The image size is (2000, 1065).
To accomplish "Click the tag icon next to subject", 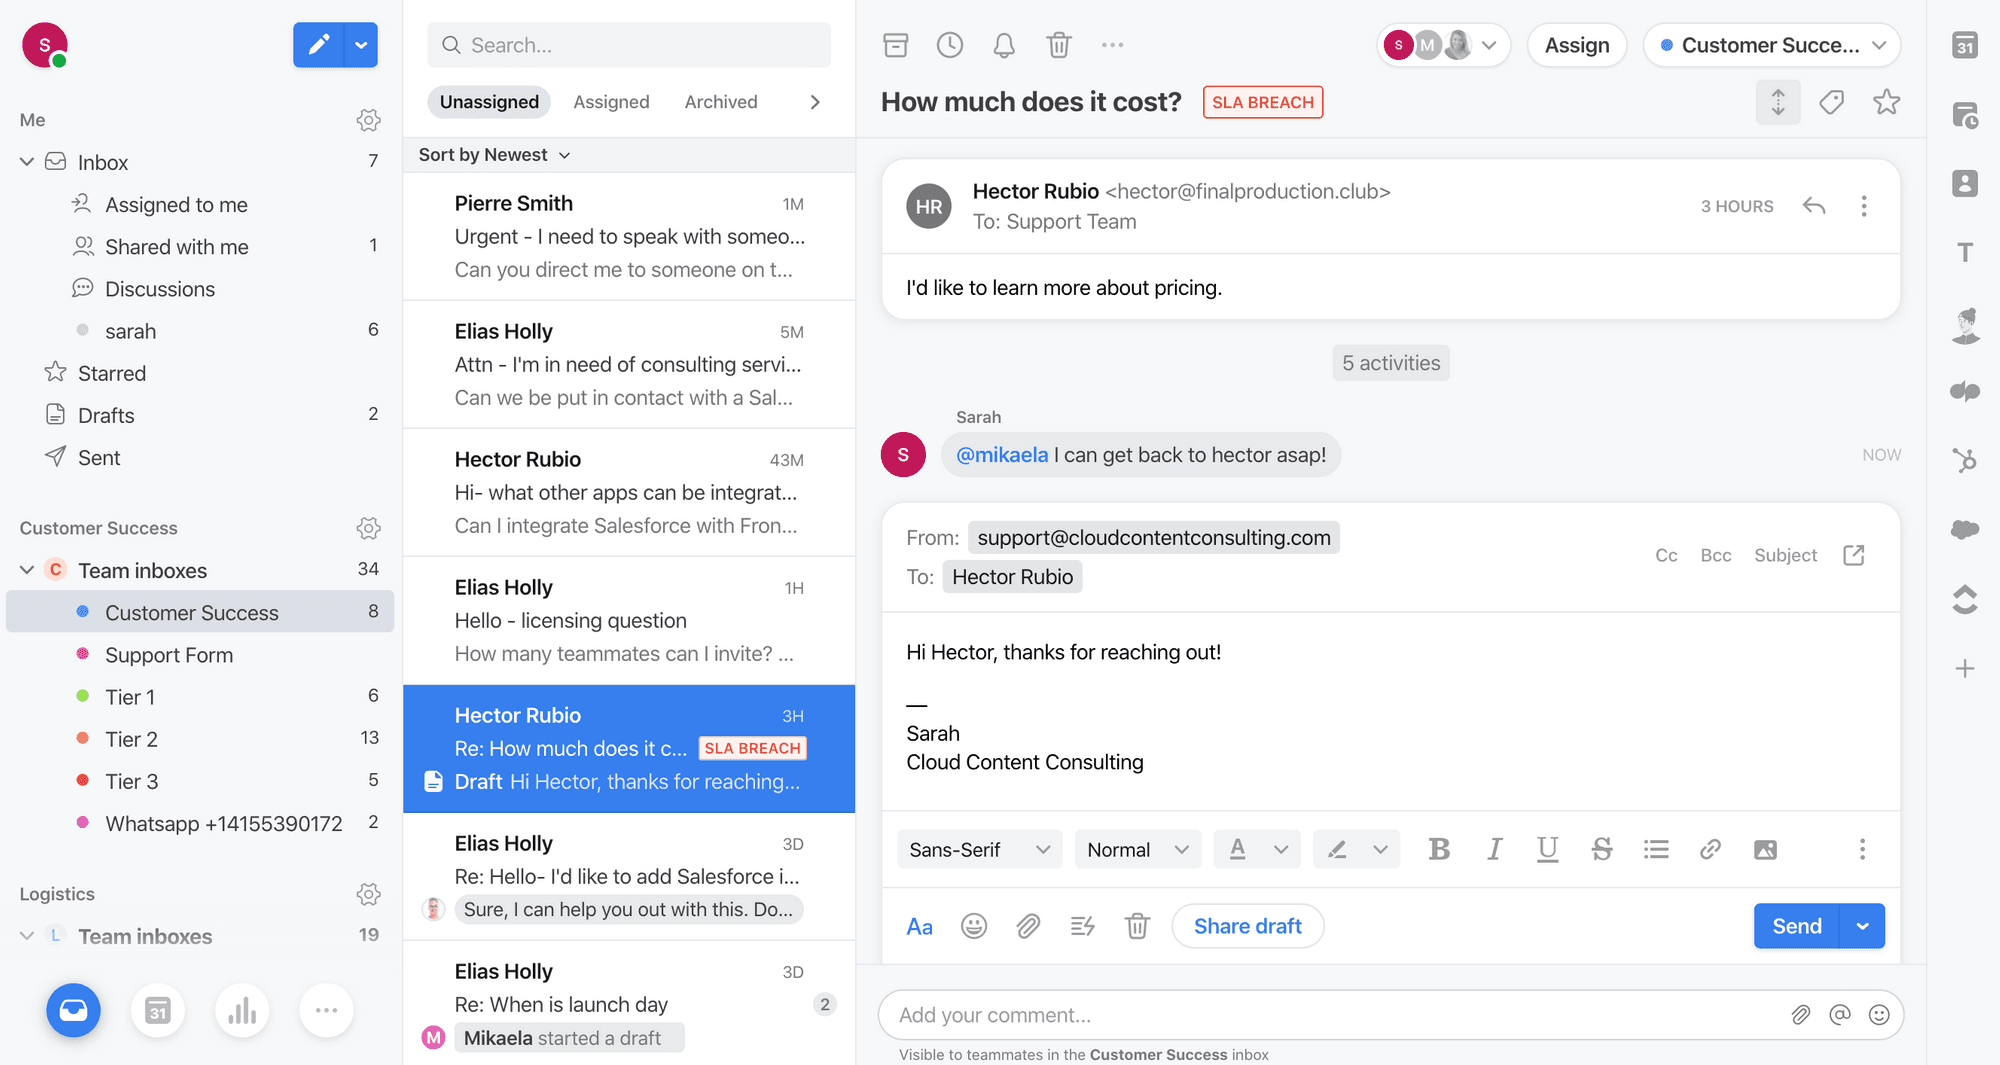I will (x=1831, y=102).
